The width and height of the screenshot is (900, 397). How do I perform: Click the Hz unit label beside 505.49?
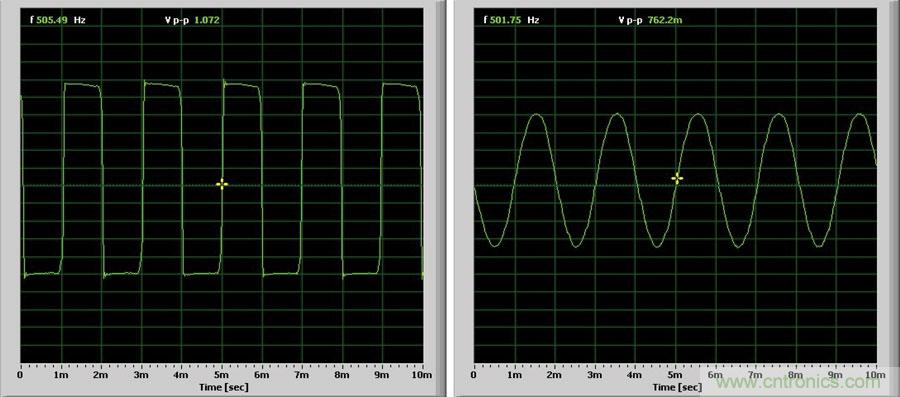tap(80, 20)
